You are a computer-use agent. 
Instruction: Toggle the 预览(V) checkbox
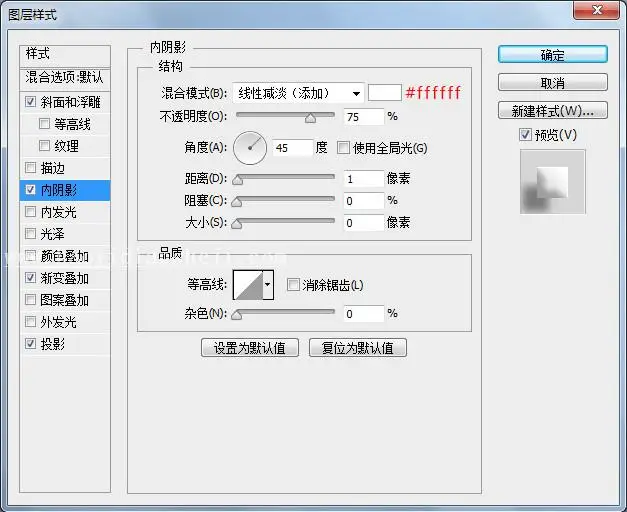(x=525, y=134)
